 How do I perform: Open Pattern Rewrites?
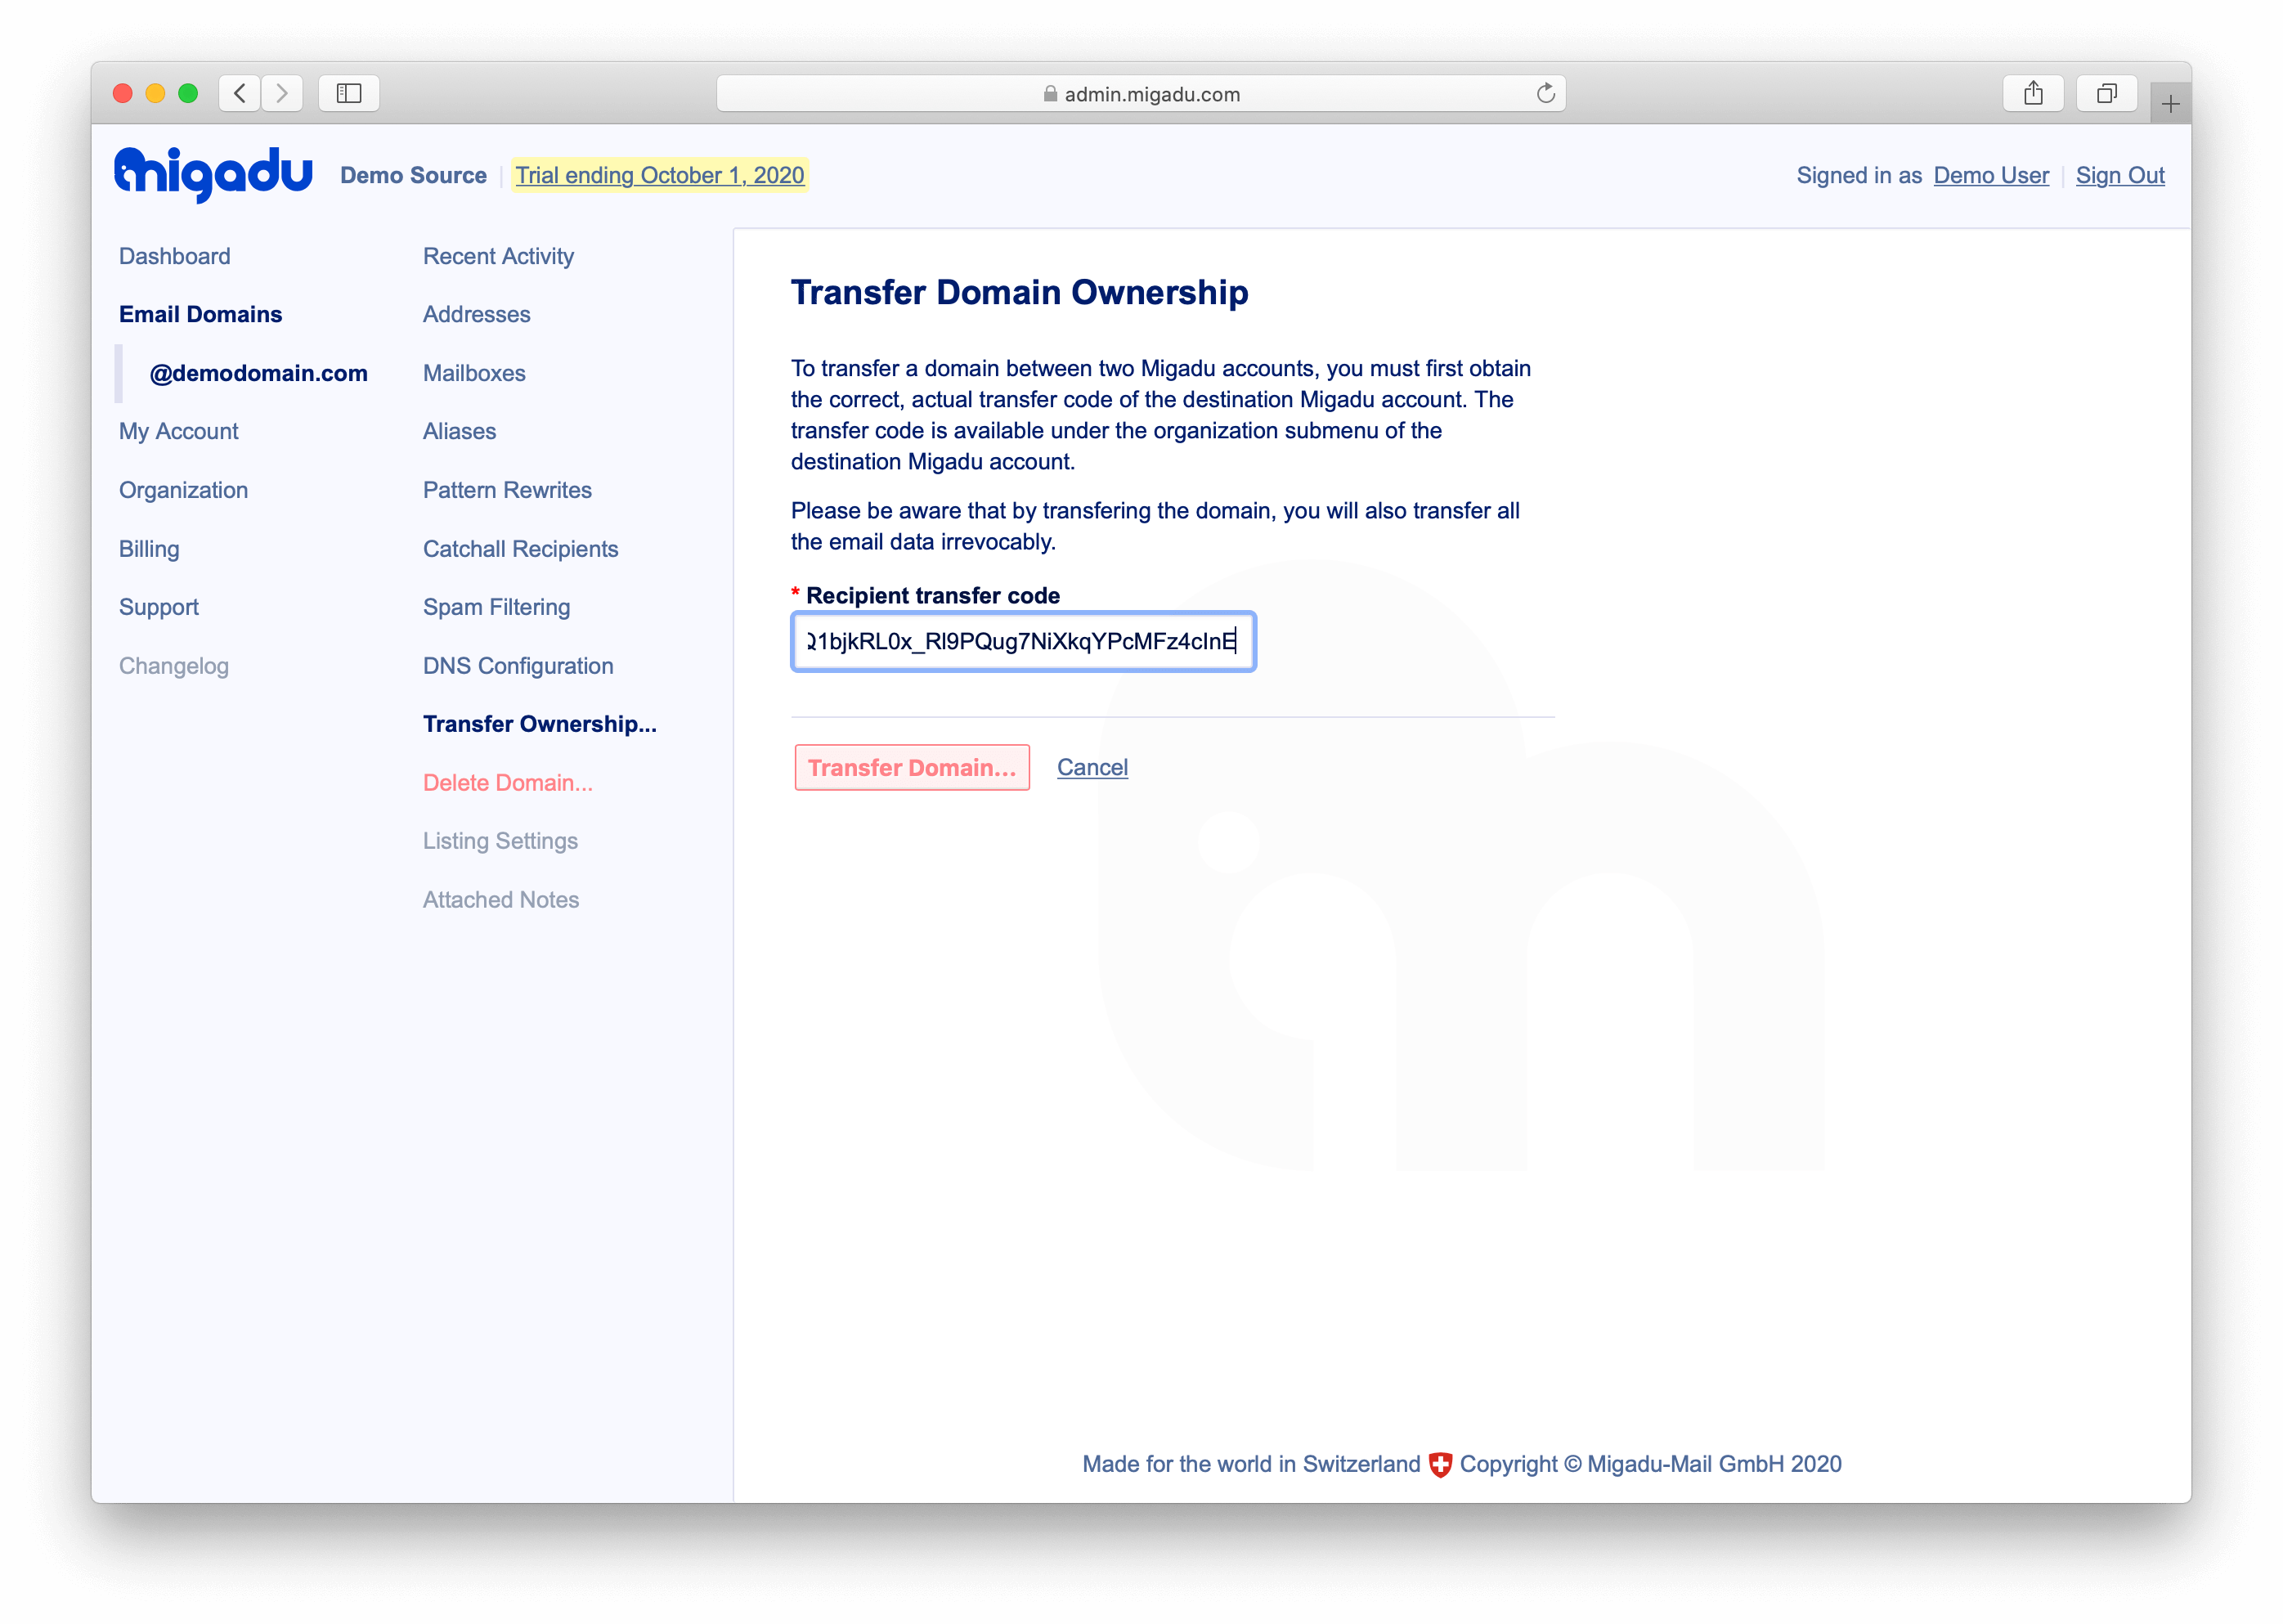tap(507, 490)
